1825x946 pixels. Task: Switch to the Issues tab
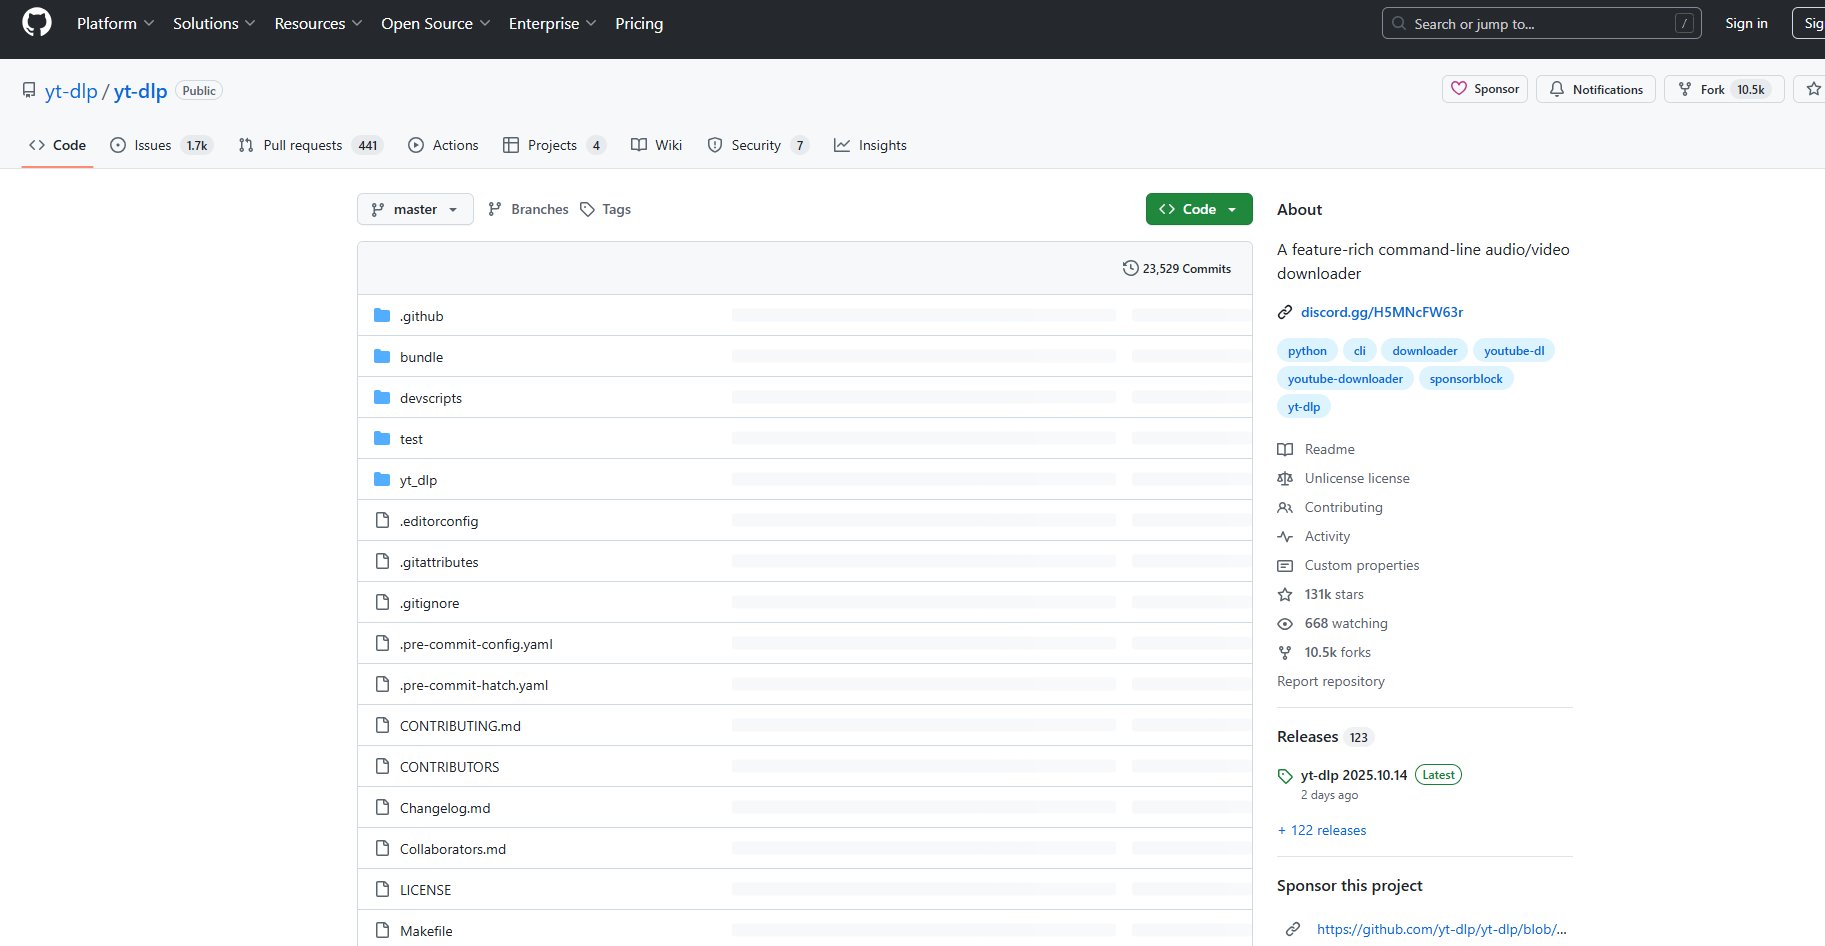click(x=161, y=145)
